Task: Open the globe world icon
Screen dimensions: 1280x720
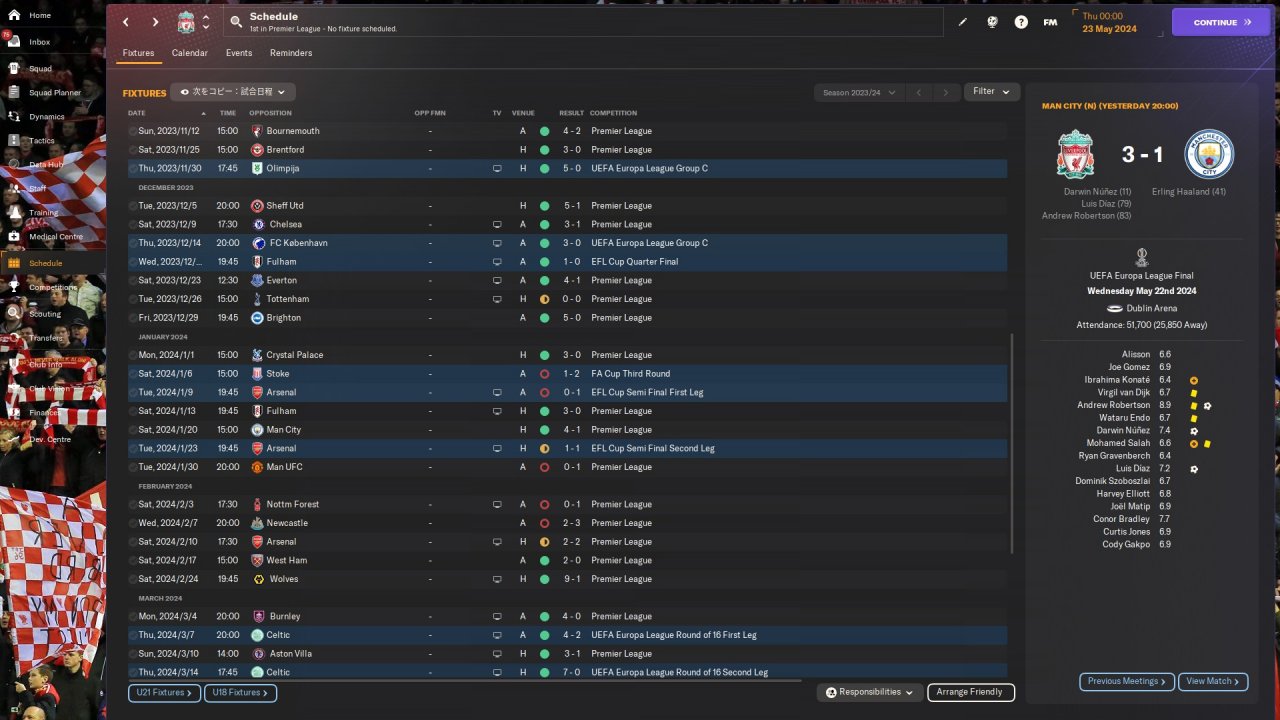Action: [x=992, y=22]
